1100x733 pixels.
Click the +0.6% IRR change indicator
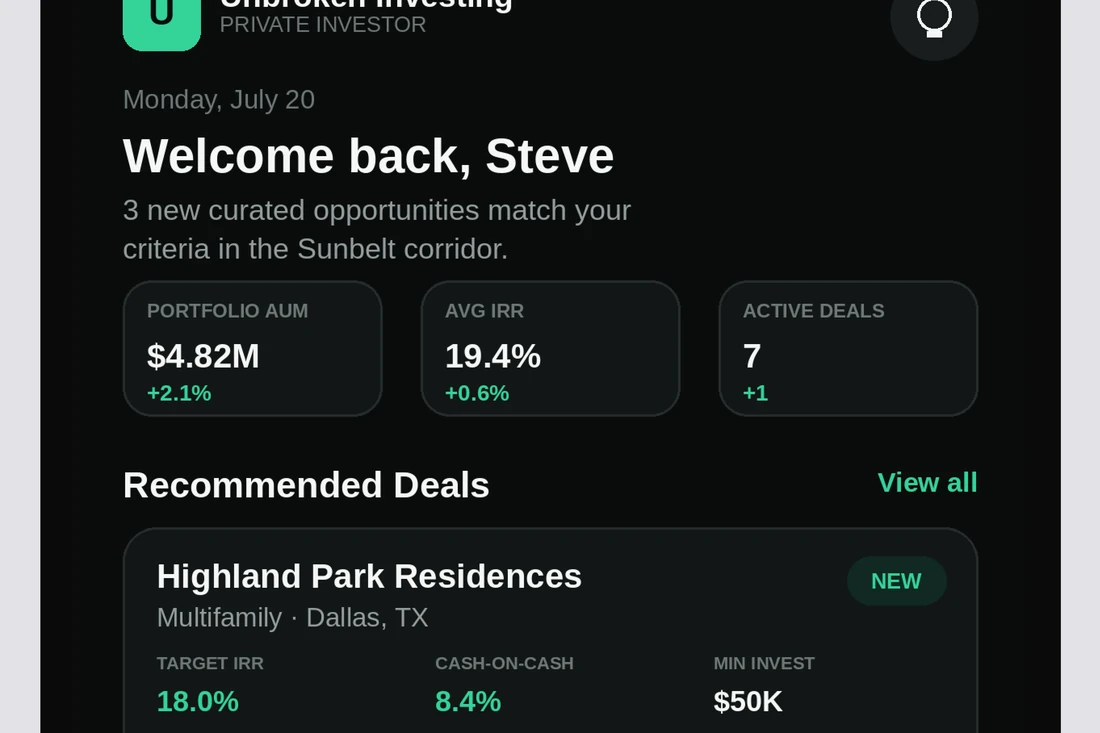(477, 394)
